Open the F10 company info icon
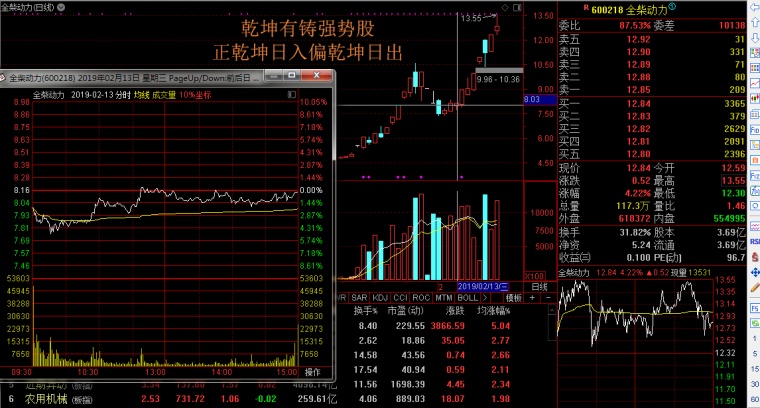Viewport: 760px width, 408px height. click(755, 130)
